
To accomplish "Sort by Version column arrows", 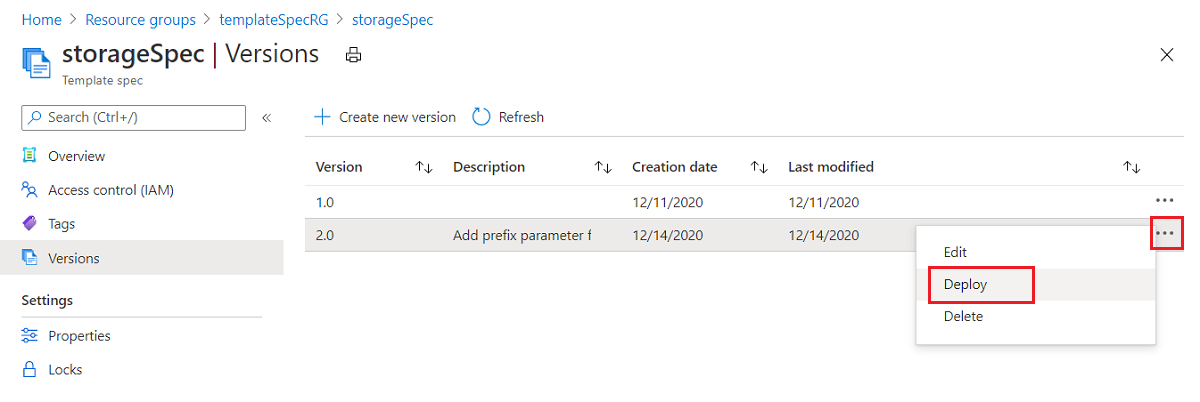I will (x=424, y=167).
